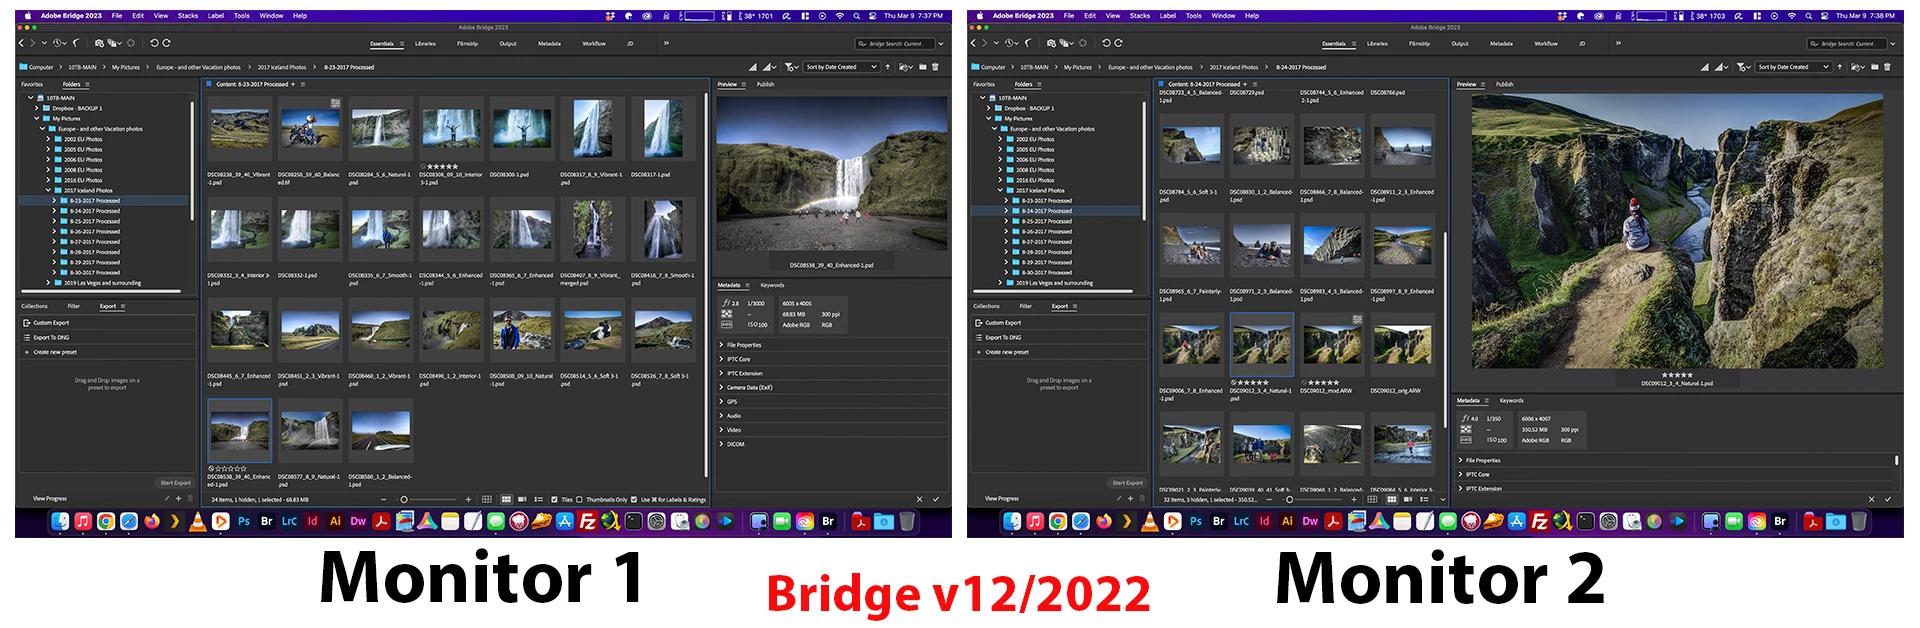
Task: Click boomerang return icon in Monitor 1 toolbar
Action: (x=76, y=43)
